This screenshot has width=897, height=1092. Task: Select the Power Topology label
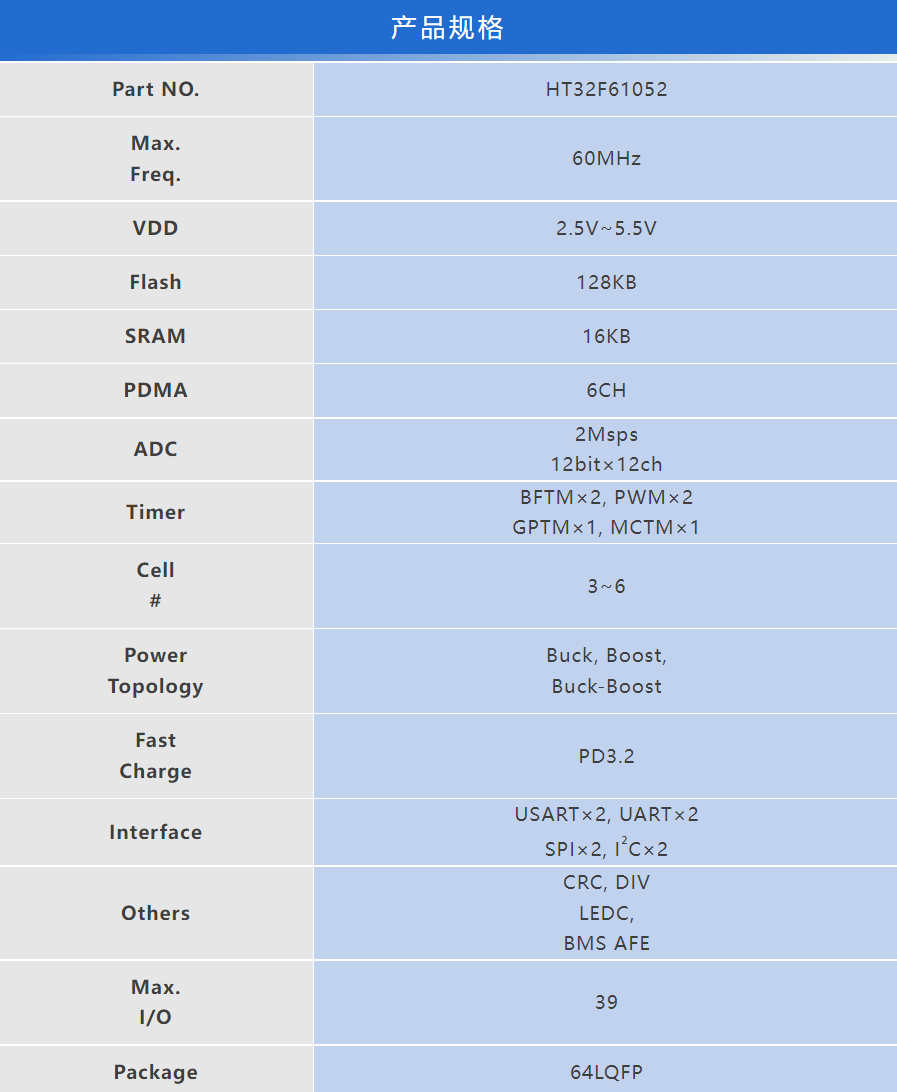pyautogui.click(x=156, y=671)
